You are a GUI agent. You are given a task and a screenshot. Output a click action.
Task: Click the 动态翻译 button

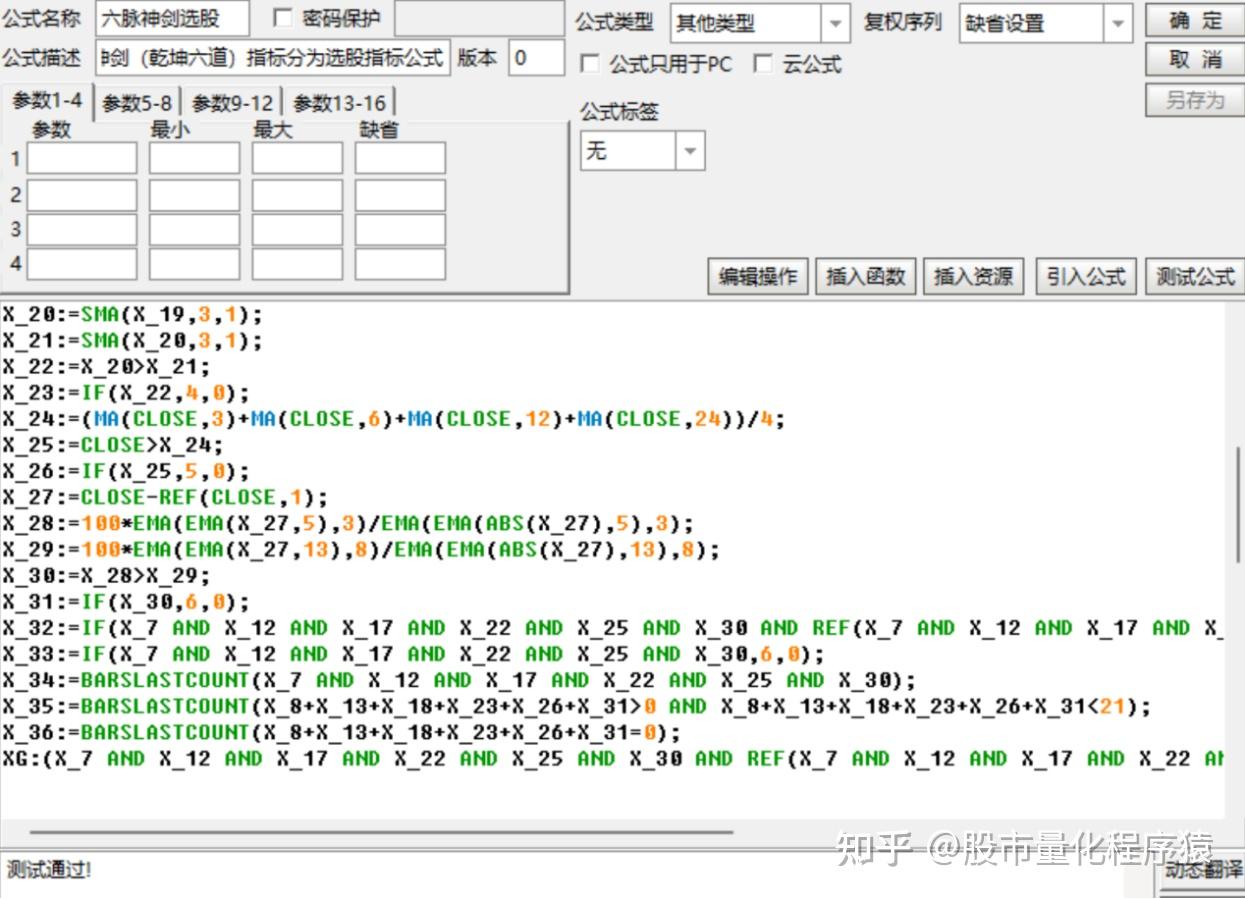point(1203,869)
